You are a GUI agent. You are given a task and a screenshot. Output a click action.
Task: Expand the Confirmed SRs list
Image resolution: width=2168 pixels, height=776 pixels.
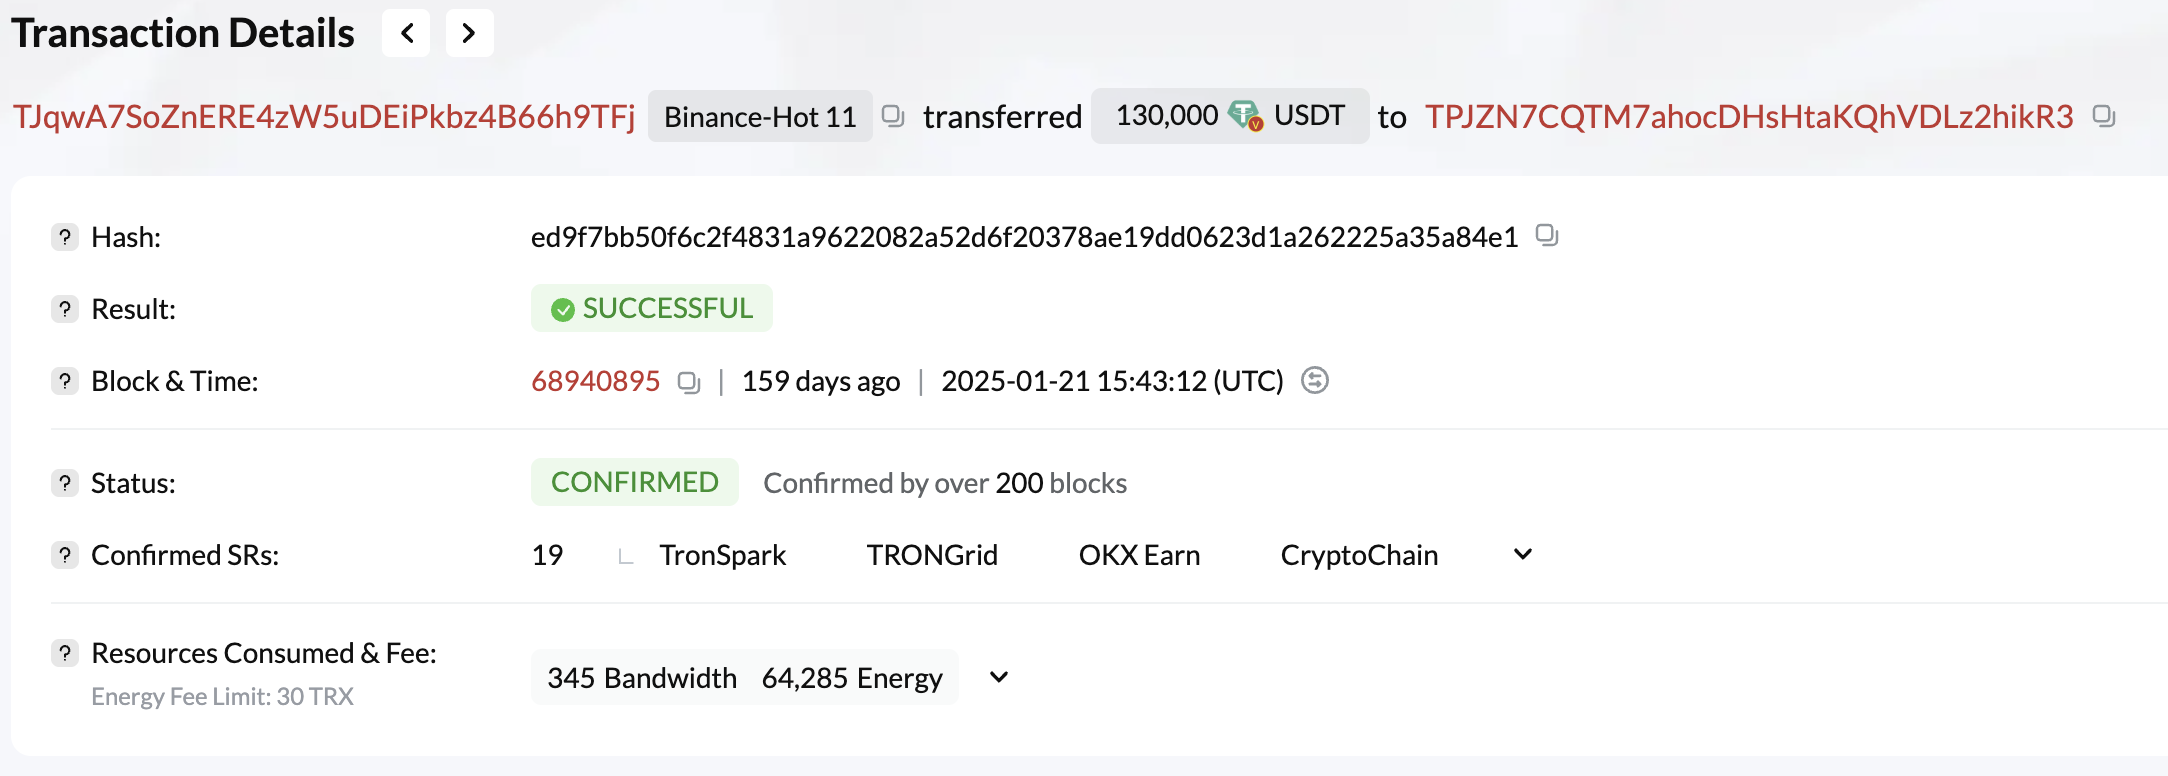pyautogui.click(x=1523, y=555)
